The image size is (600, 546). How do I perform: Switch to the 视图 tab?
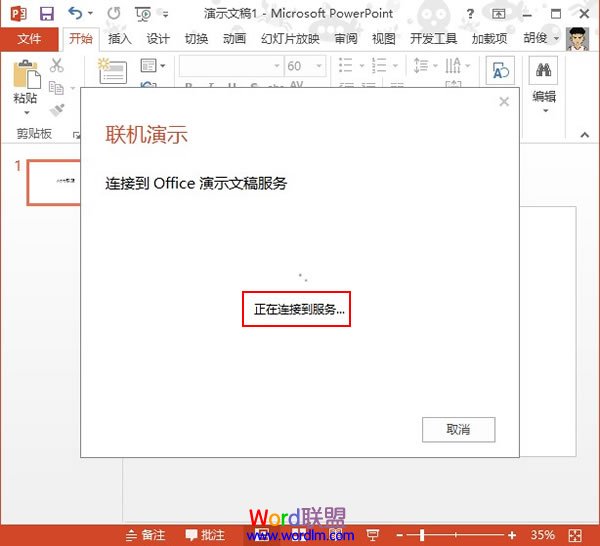tap(383, 39)
